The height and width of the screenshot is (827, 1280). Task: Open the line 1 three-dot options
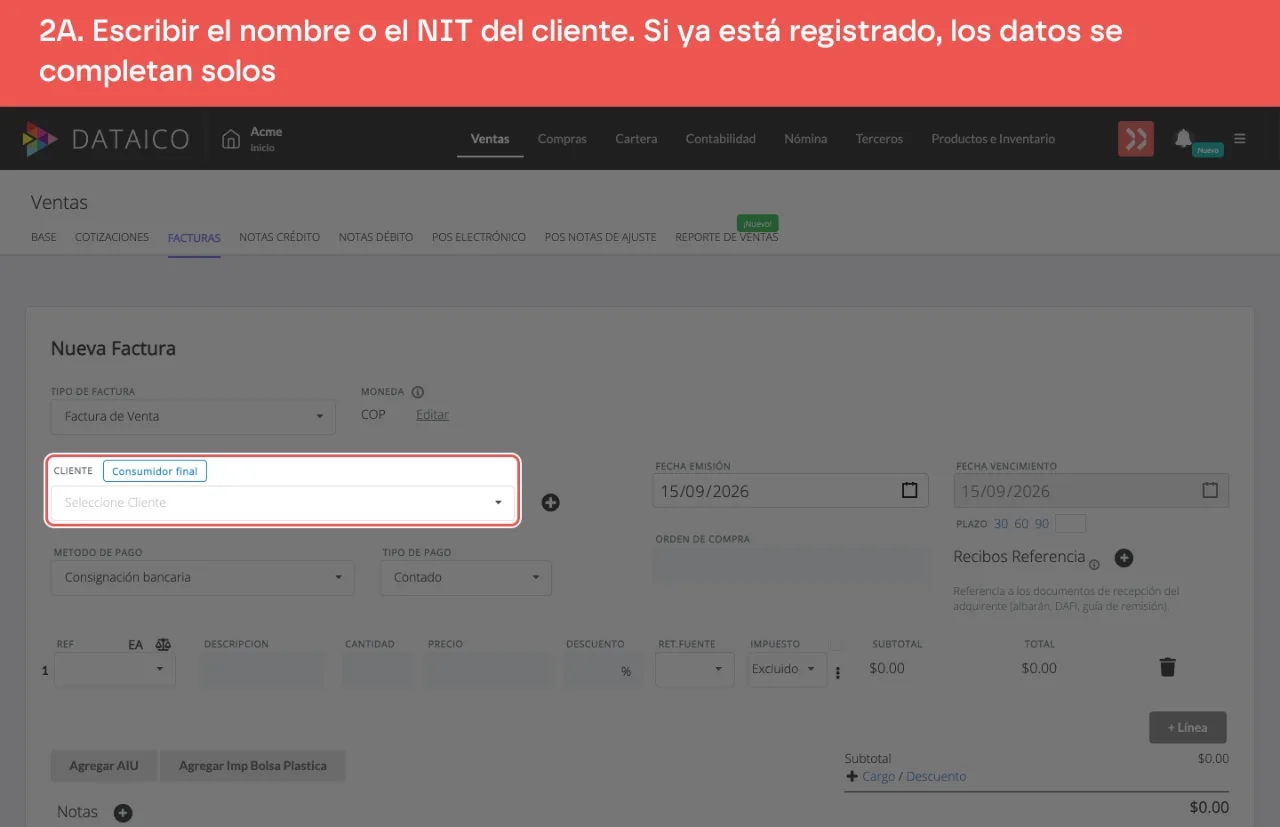click(x=838, y=672)
